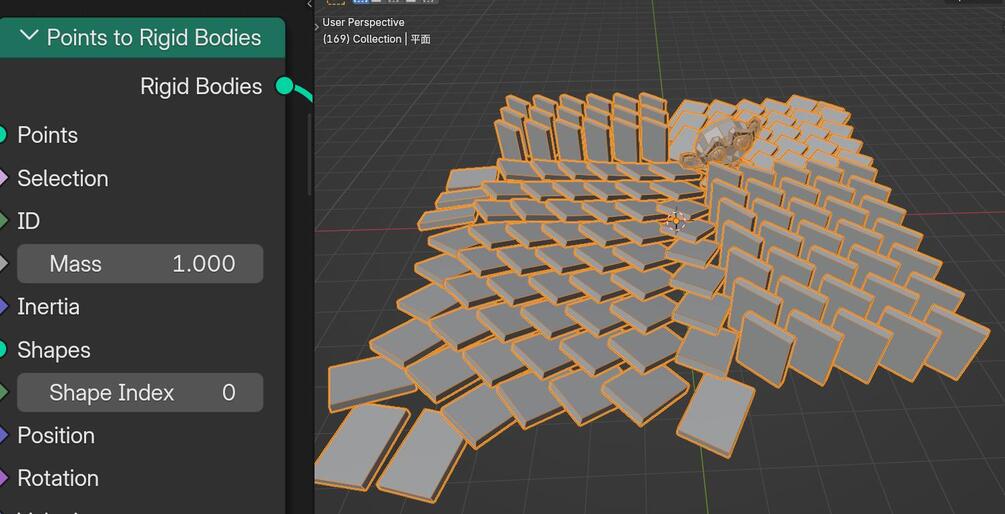
Task: Click the User Perspective overlay text
Action: coord(363,22)
